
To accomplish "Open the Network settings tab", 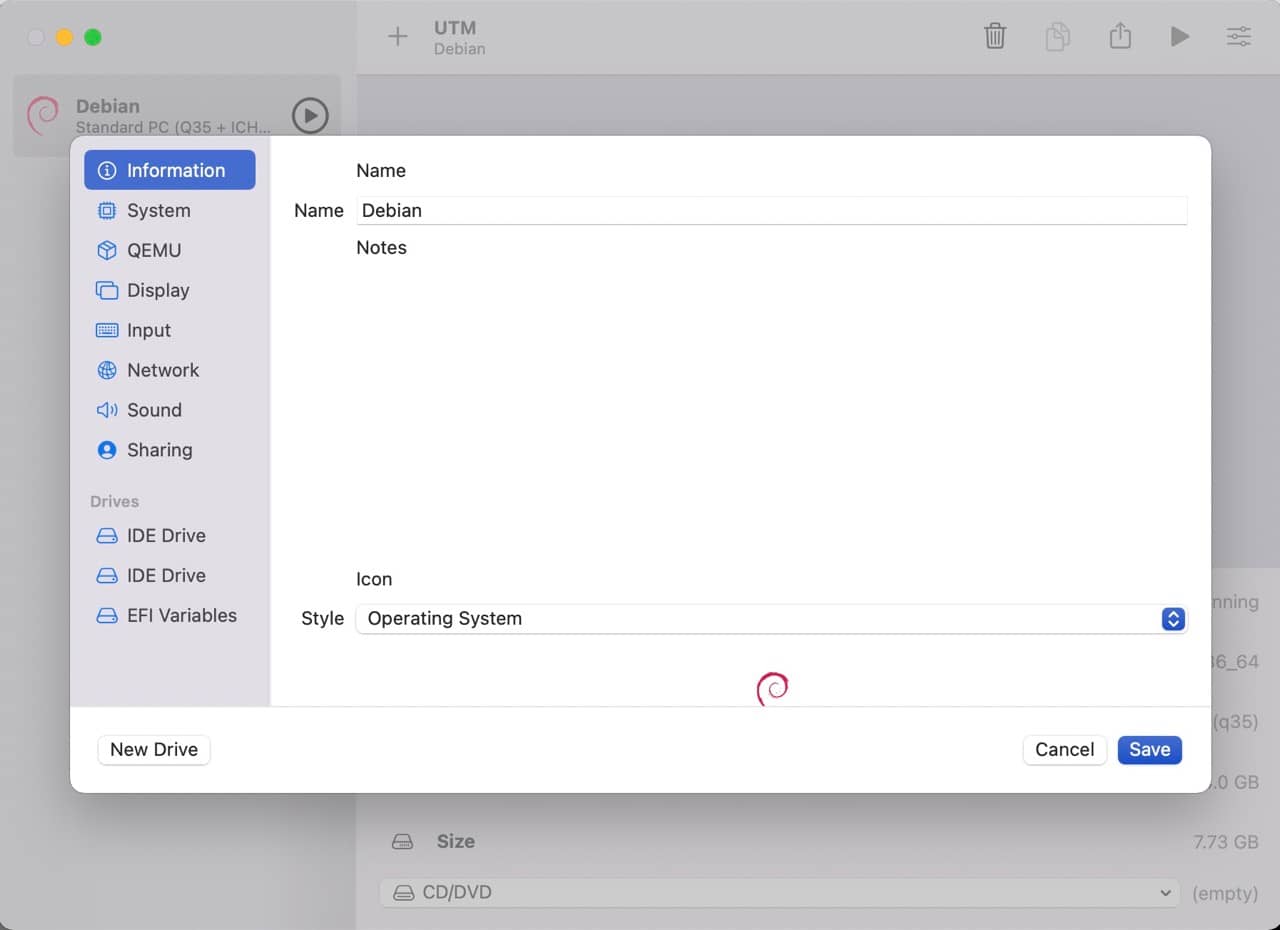I will (170, 370).
